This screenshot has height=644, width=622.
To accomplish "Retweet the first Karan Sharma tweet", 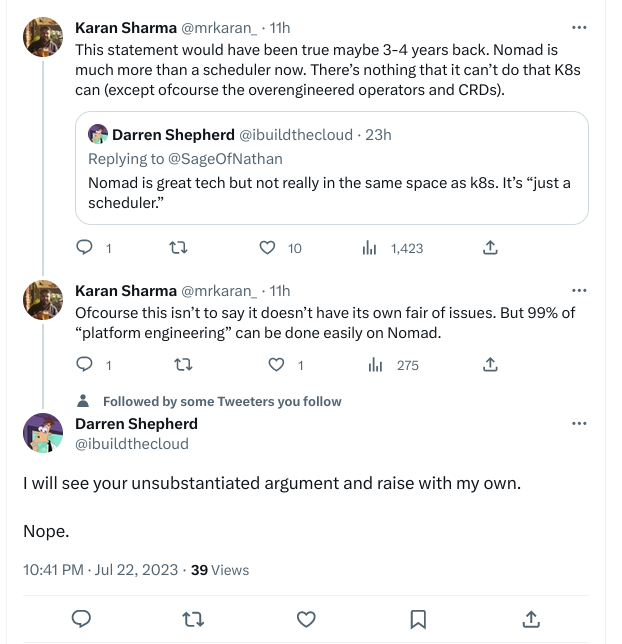I will point(178,248).
